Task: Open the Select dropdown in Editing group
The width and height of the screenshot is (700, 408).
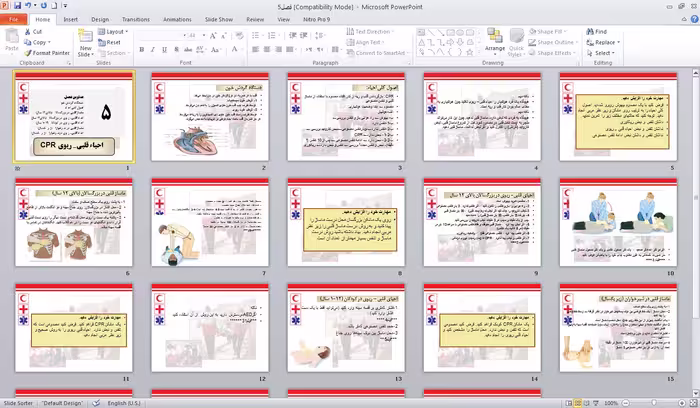Action: [x=601, y=53]
